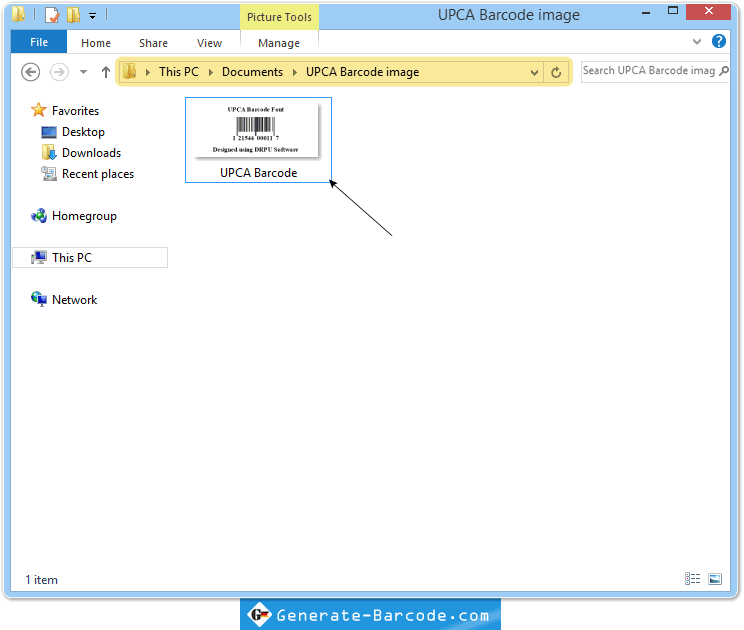Go back using the Back arrow button
This screenshot has height=630, width=744.
pos(30,72)
